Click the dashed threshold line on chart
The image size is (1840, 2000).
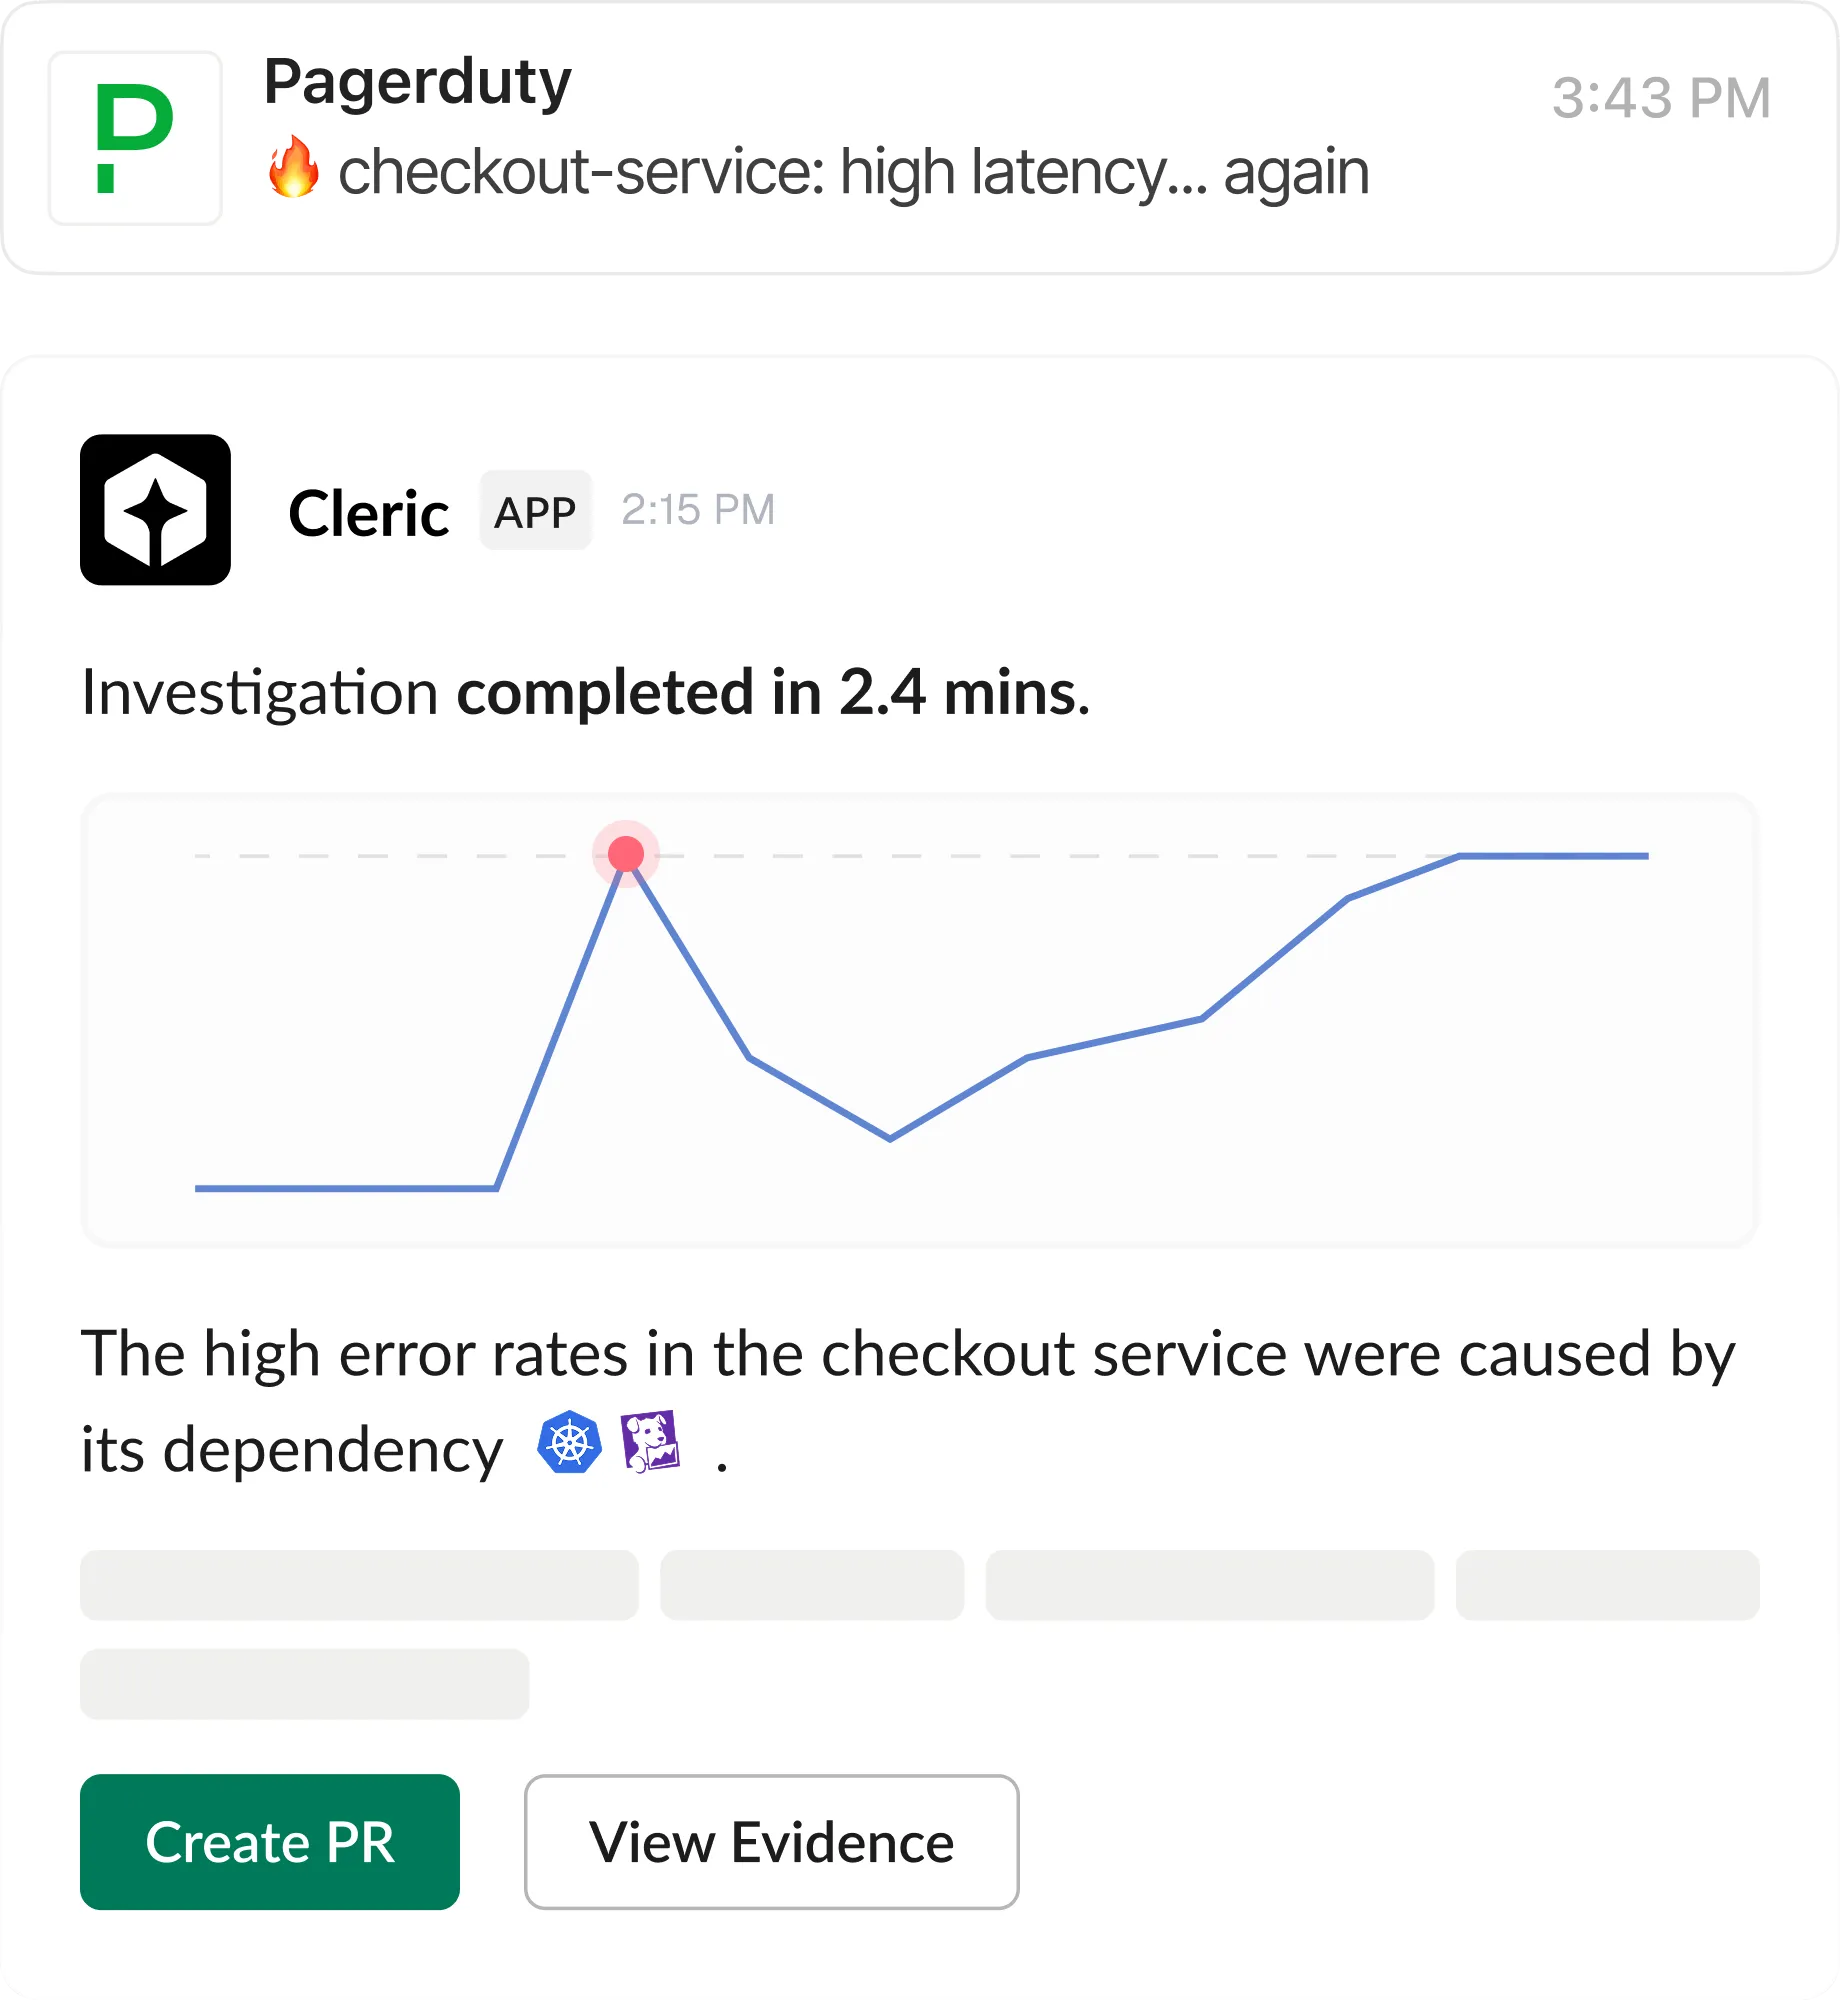pyautogui.click(x=1000, y=856)
